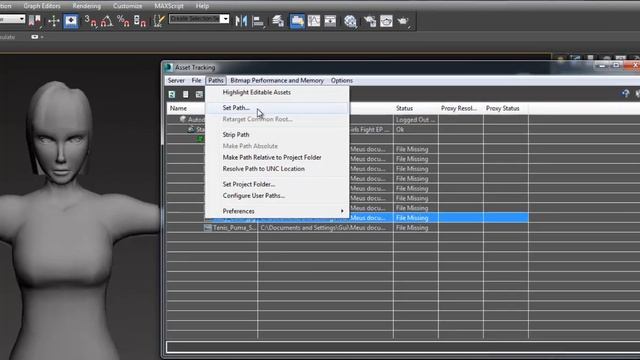Image resolution: width=640 pixels, height=360 pixels.
Task: Toggle the Spinner Snap tool
Action: click(x=140, y=21)
